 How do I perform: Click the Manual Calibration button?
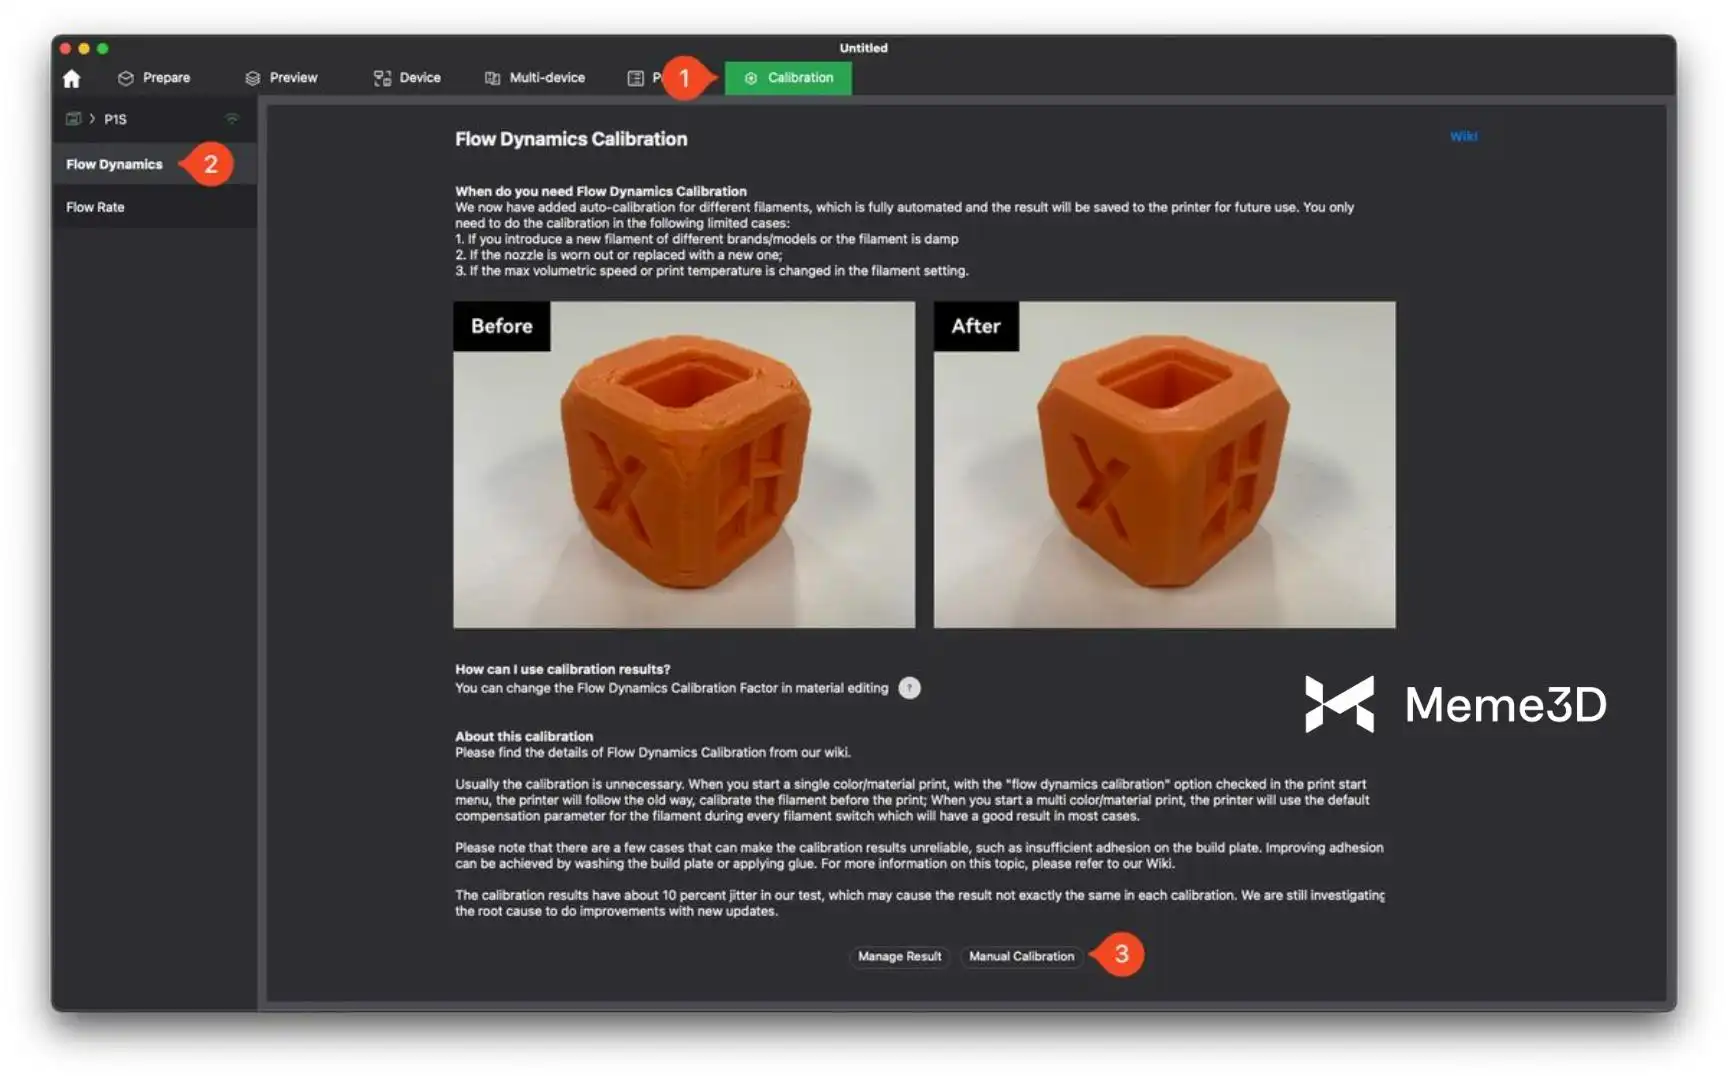[x=1021, y=956]
